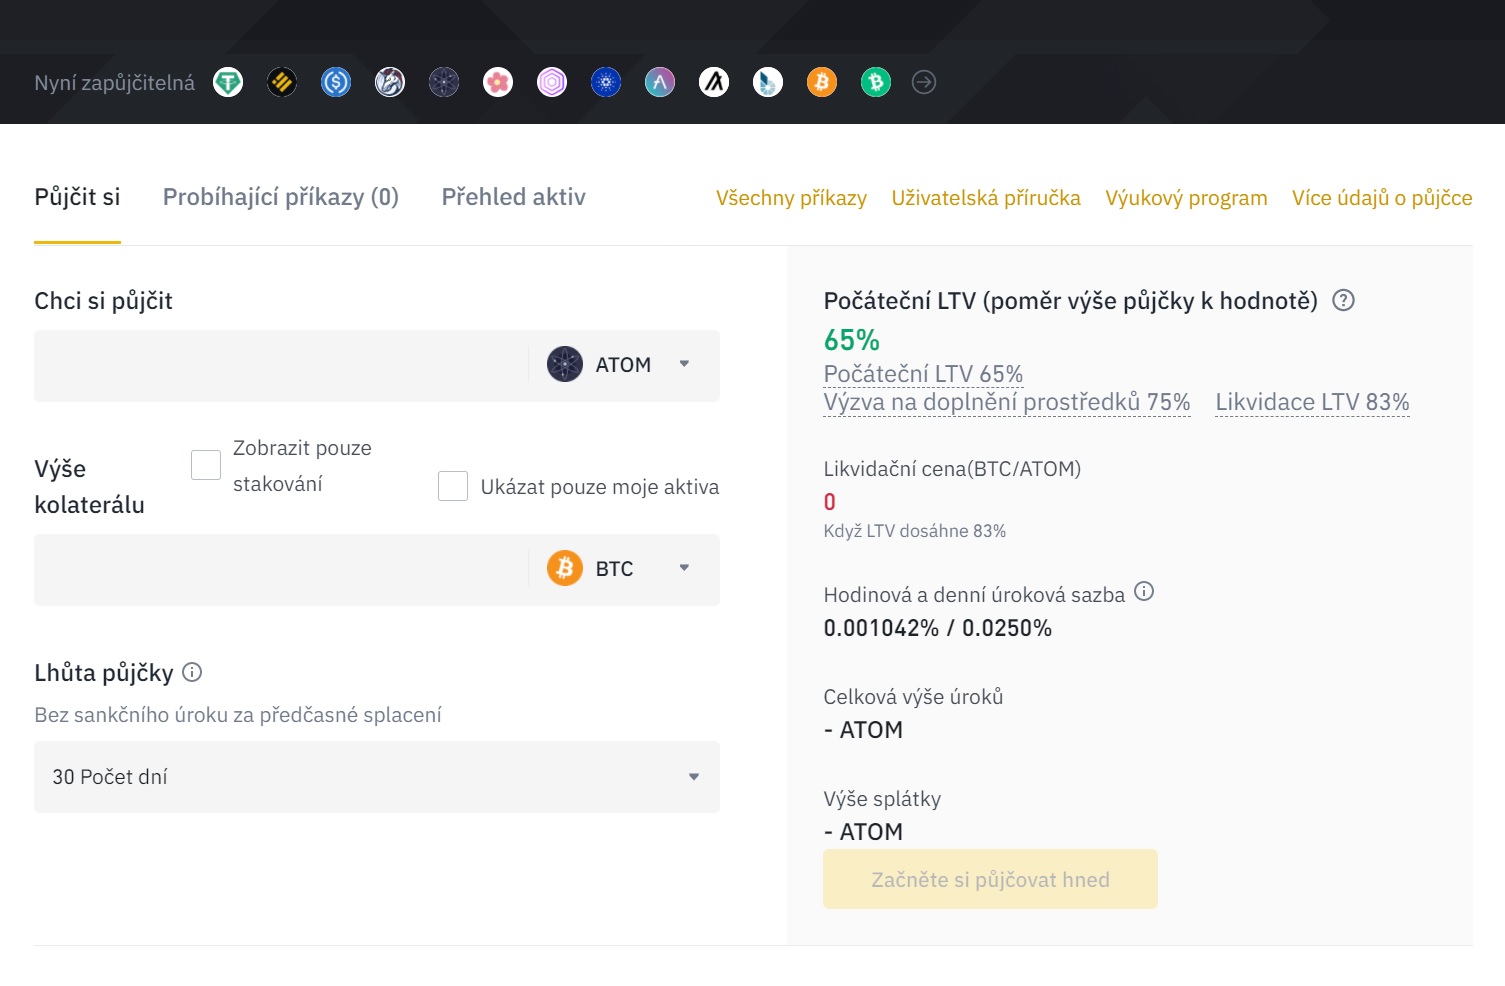Viewport: 1505px width, 986px height.
Task: Check Ukázat pouze moje aktiva box
Action: point(453,486)
